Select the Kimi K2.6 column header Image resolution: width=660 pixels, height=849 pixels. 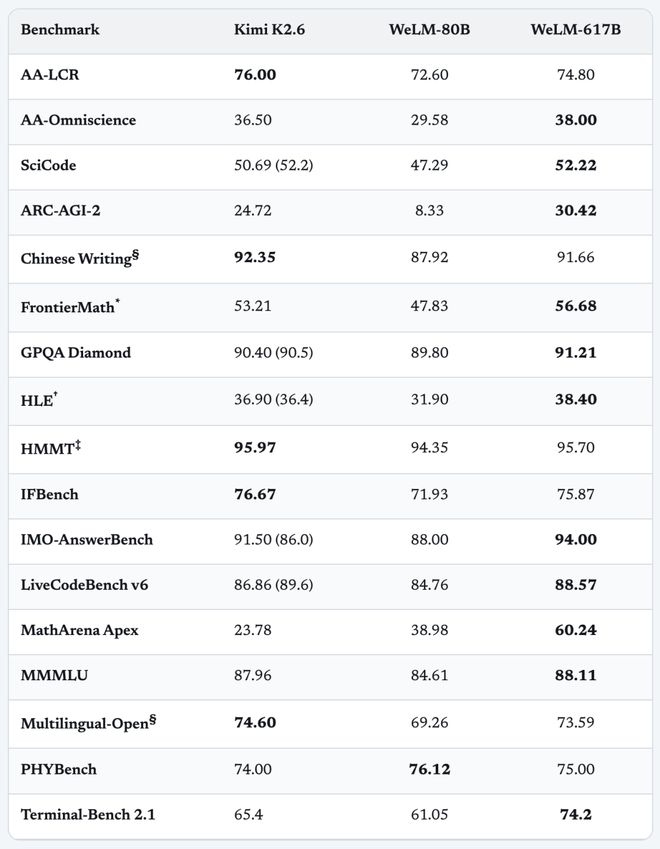269,29
